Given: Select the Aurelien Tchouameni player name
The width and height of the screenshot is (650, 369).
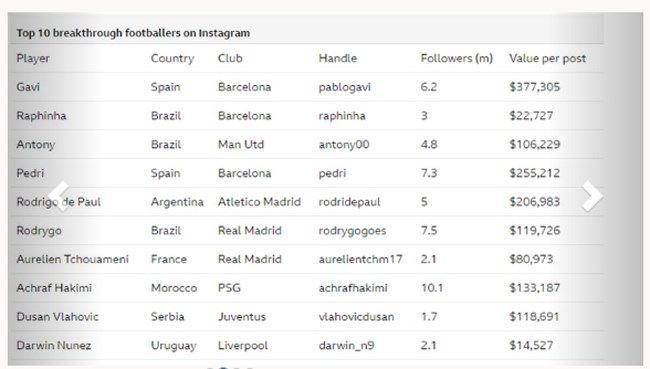Looking at the screenshot, I should pyautogui.click(x=73, y=259).
